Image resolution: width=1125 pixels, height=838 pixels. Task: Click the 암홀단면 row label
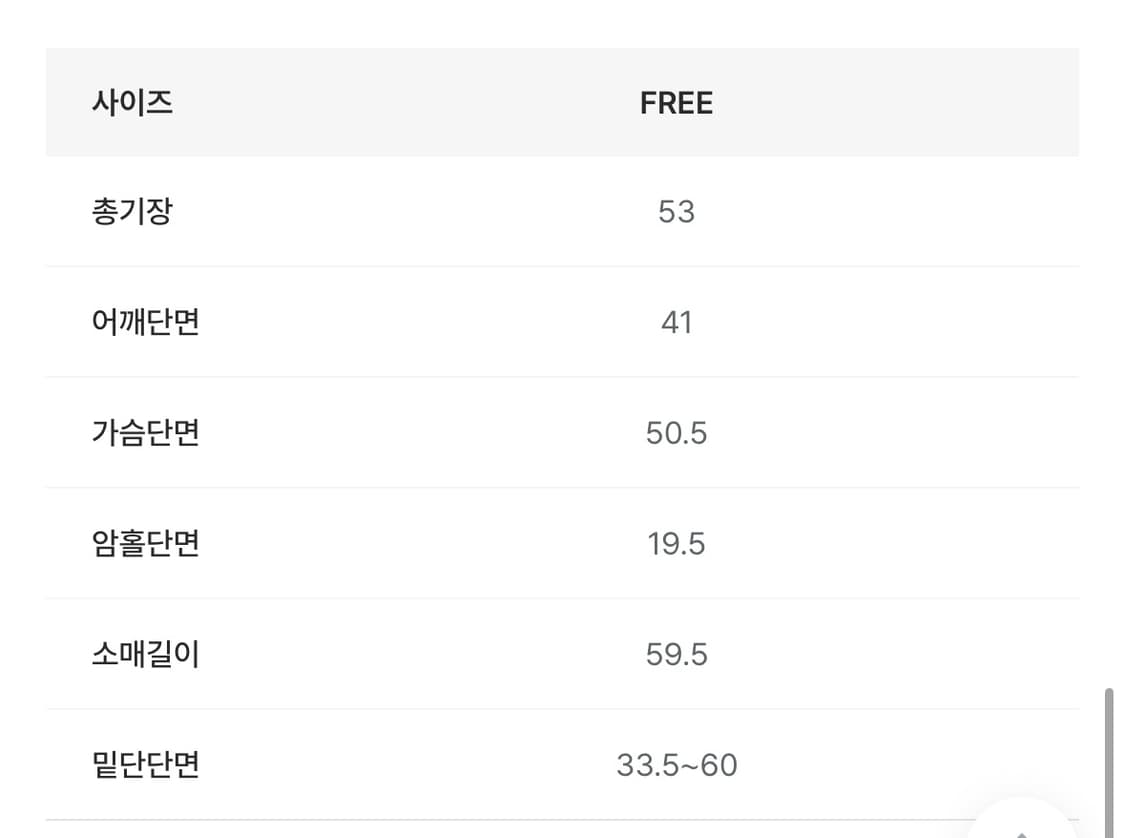[x=146, y=544]
